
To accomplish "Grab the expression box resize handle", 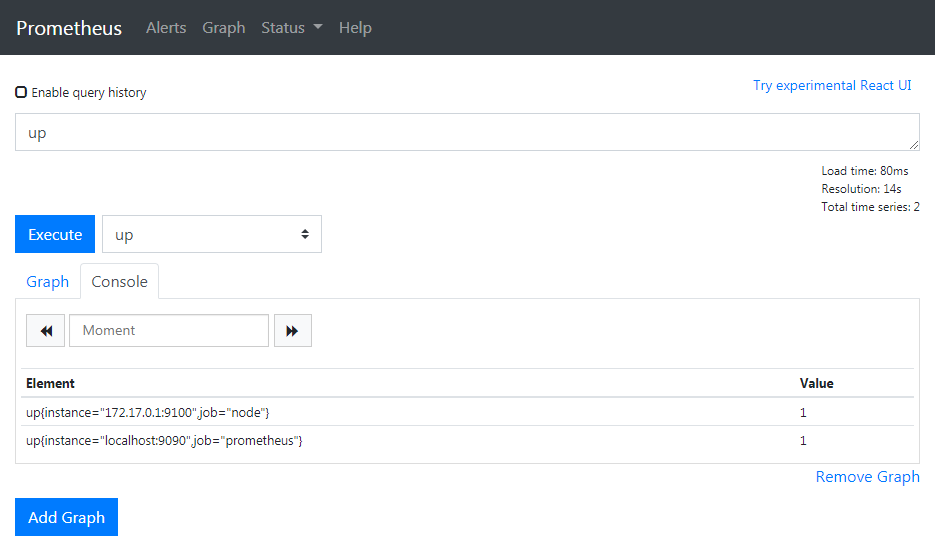I will point(914,145).
